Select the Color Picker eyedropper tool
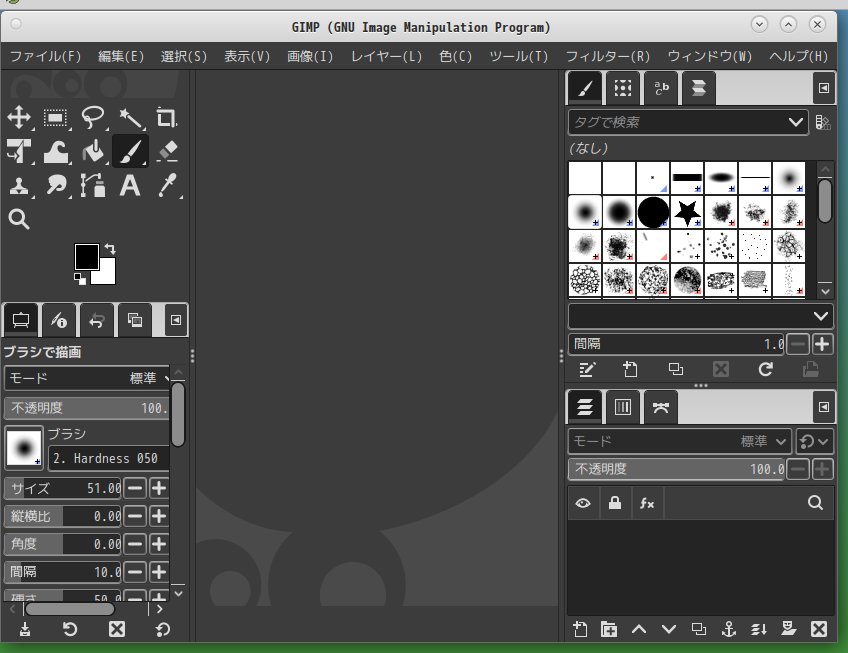Viewport: 848px width, 653px height. click(x=166, y=186)
